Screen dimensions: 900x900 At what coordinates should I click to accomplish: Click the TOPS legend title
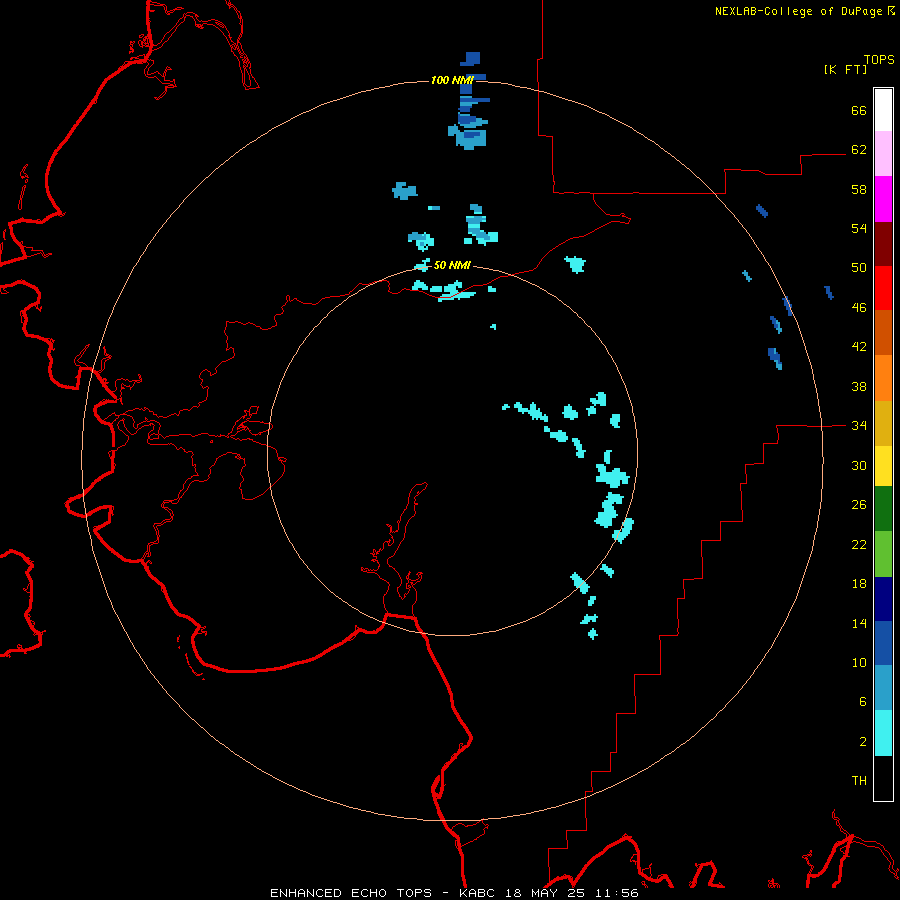[879, 60]
